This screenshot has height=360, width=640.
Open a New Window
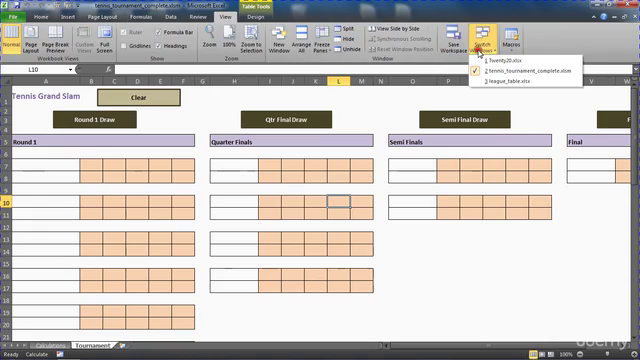point(279,39)
